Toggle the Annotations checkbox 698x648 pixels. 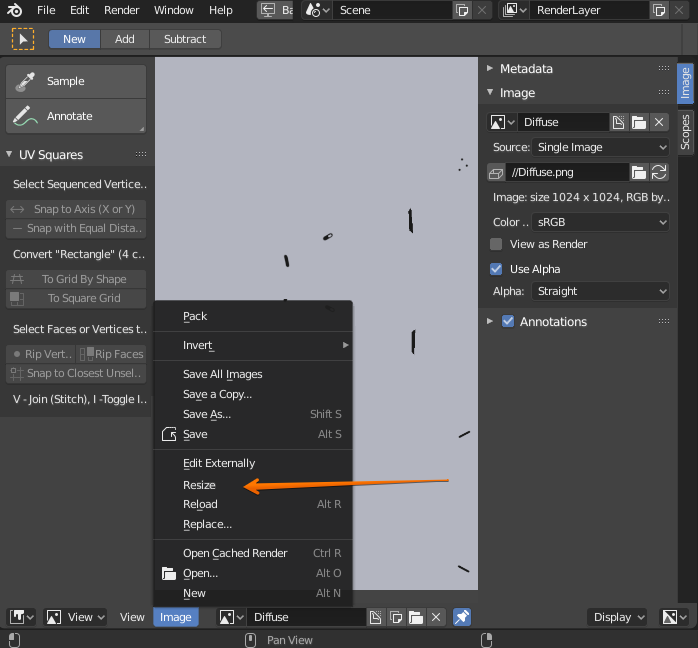[x=508, y=321]
